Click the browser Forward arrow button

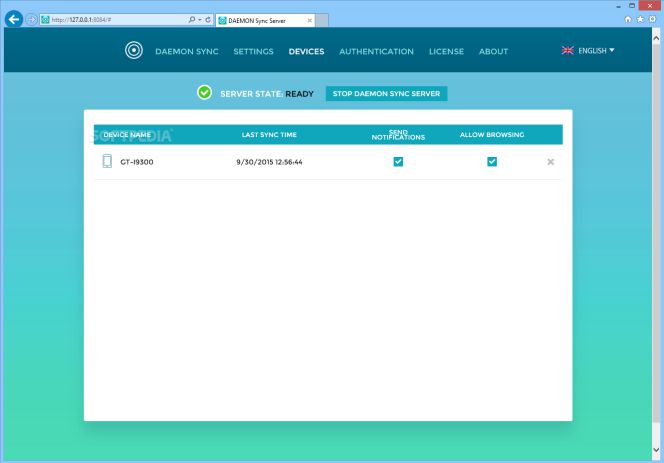(x=31, y=19)
